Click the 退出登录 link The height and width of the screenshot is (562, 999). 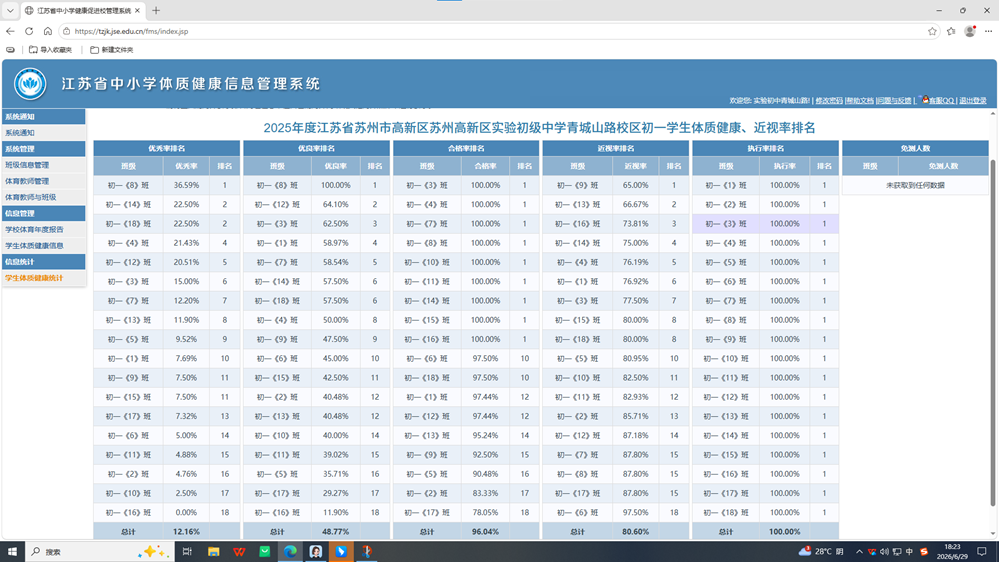point(973,101)
